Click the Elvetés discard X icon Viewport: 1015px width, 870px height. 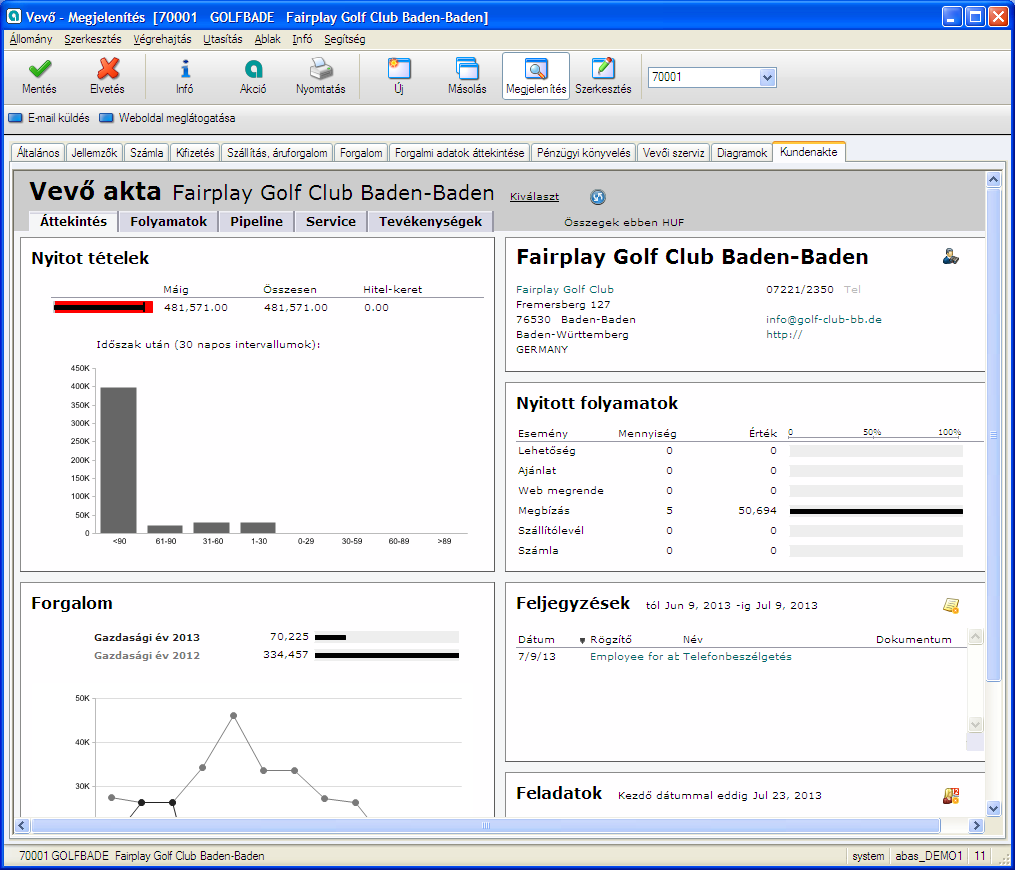click(x=107, y=69)
